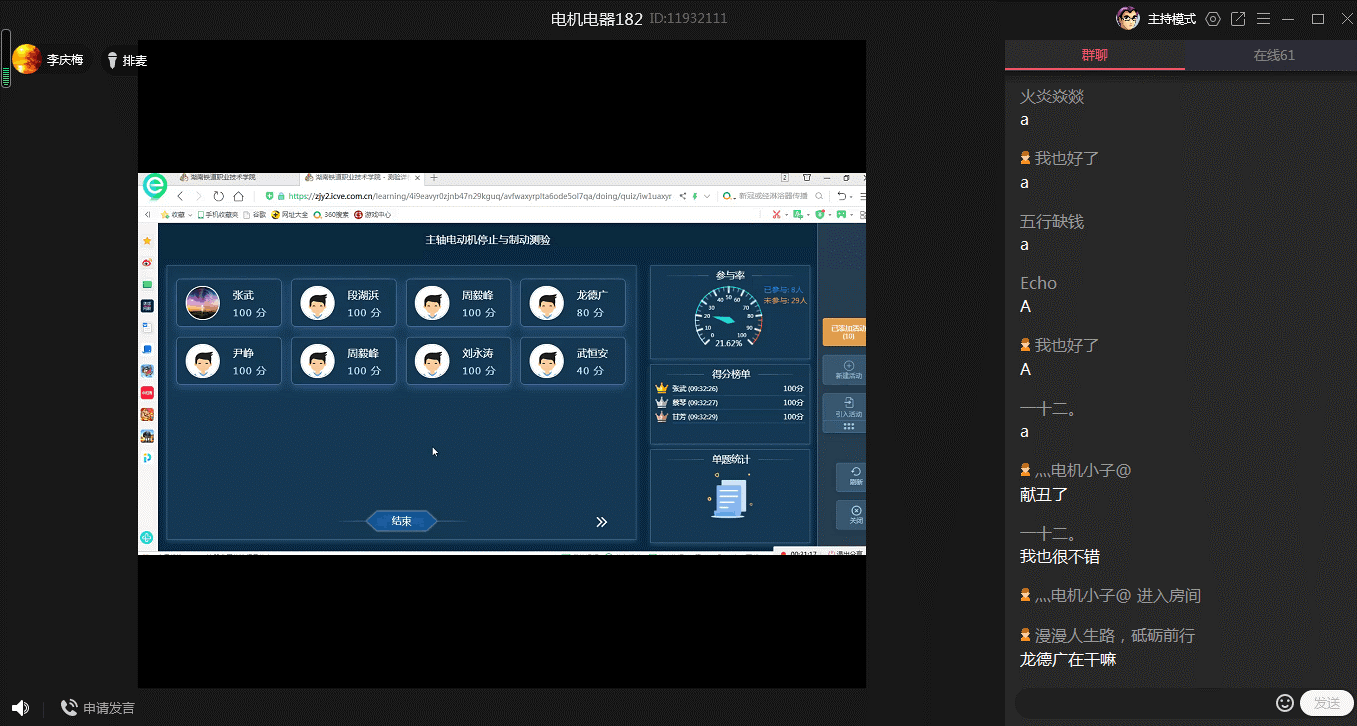Click the 参与率 gauge dial

[x=729, y=316]
